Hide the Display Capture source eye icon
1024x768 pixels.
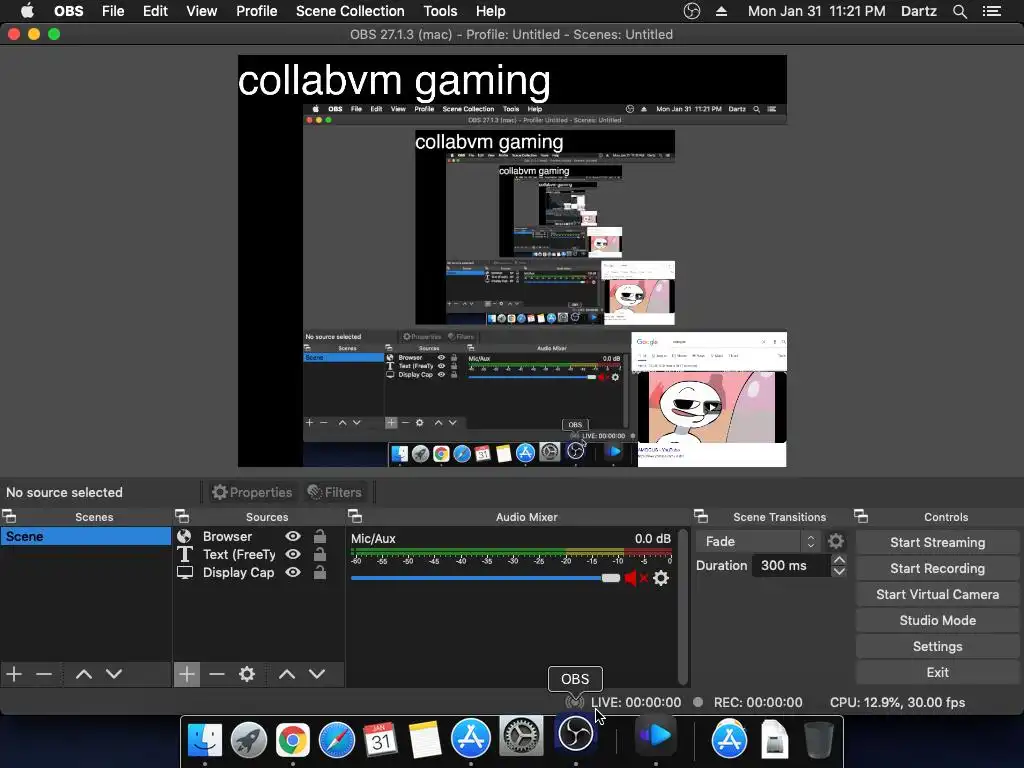pyautogui.click(x=293, y=573)
